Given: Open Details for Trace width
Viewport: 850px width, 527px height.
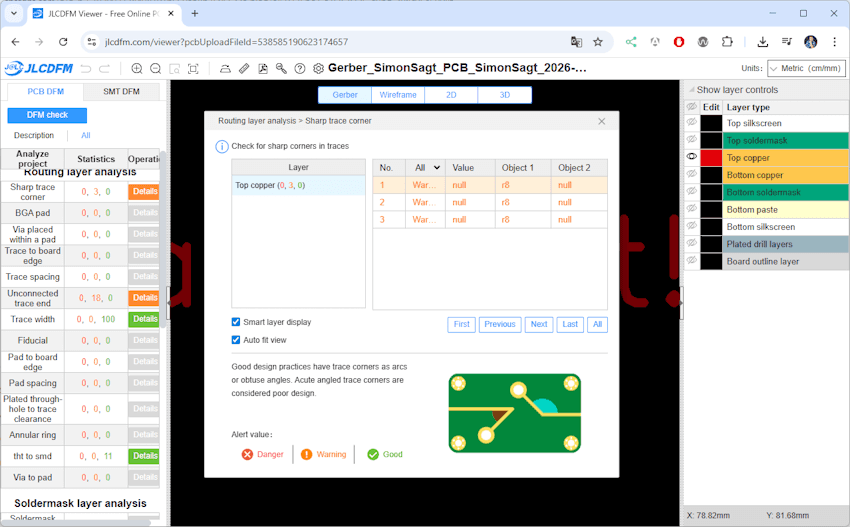Looking at the screenshot, I should coord(144,319).
